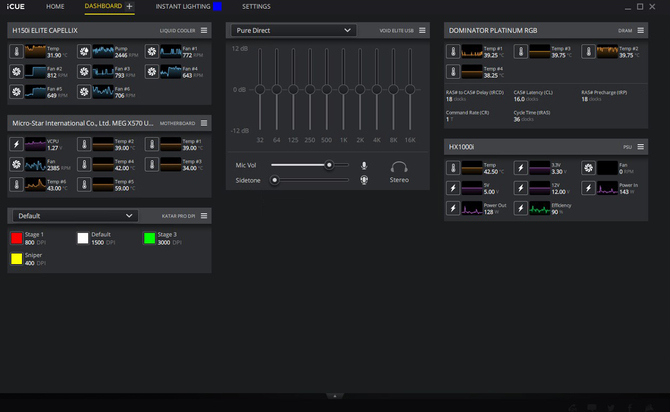
Task: Open the H150i ELITE CAPELLIX panel menu
Action: [204, 30]
